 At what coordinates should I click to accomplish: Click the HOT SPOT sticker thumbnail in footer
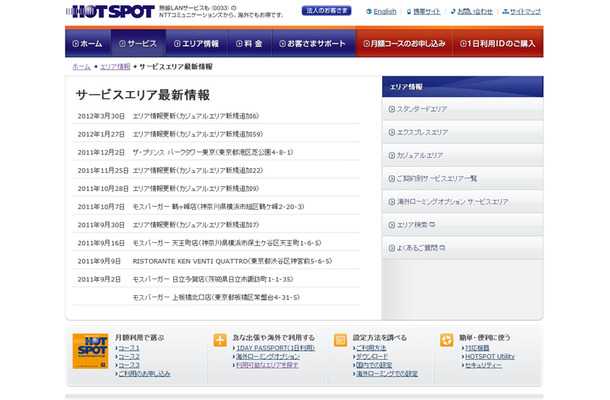coord(90,351)
